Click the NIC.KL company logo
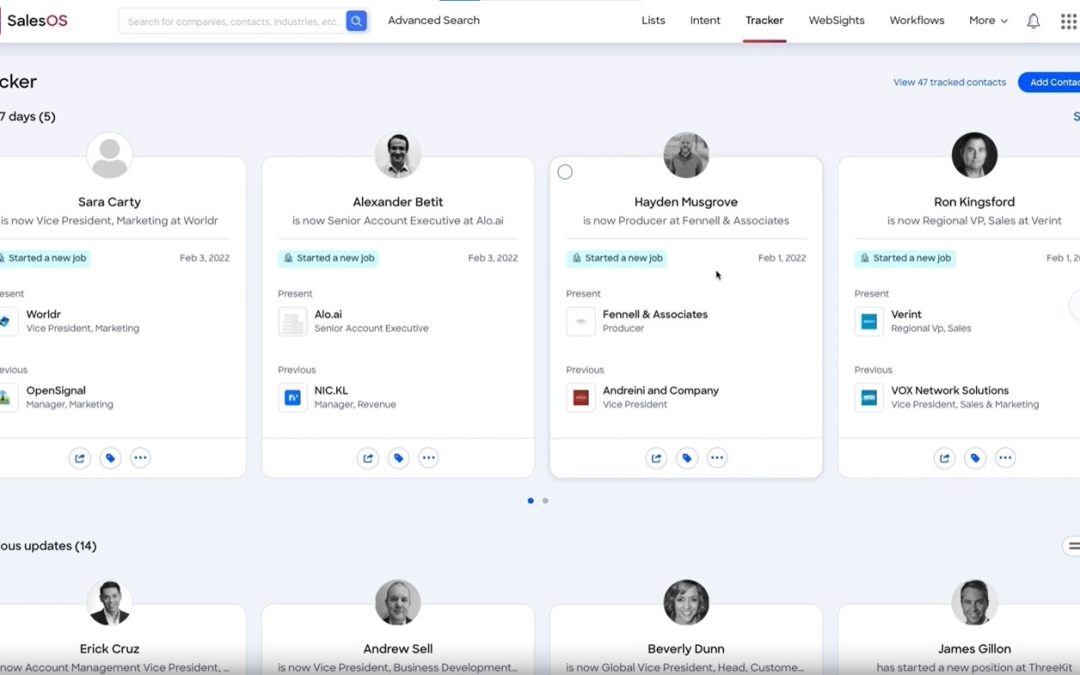Viewport: 1080px width, 675px height. point(293,397)
